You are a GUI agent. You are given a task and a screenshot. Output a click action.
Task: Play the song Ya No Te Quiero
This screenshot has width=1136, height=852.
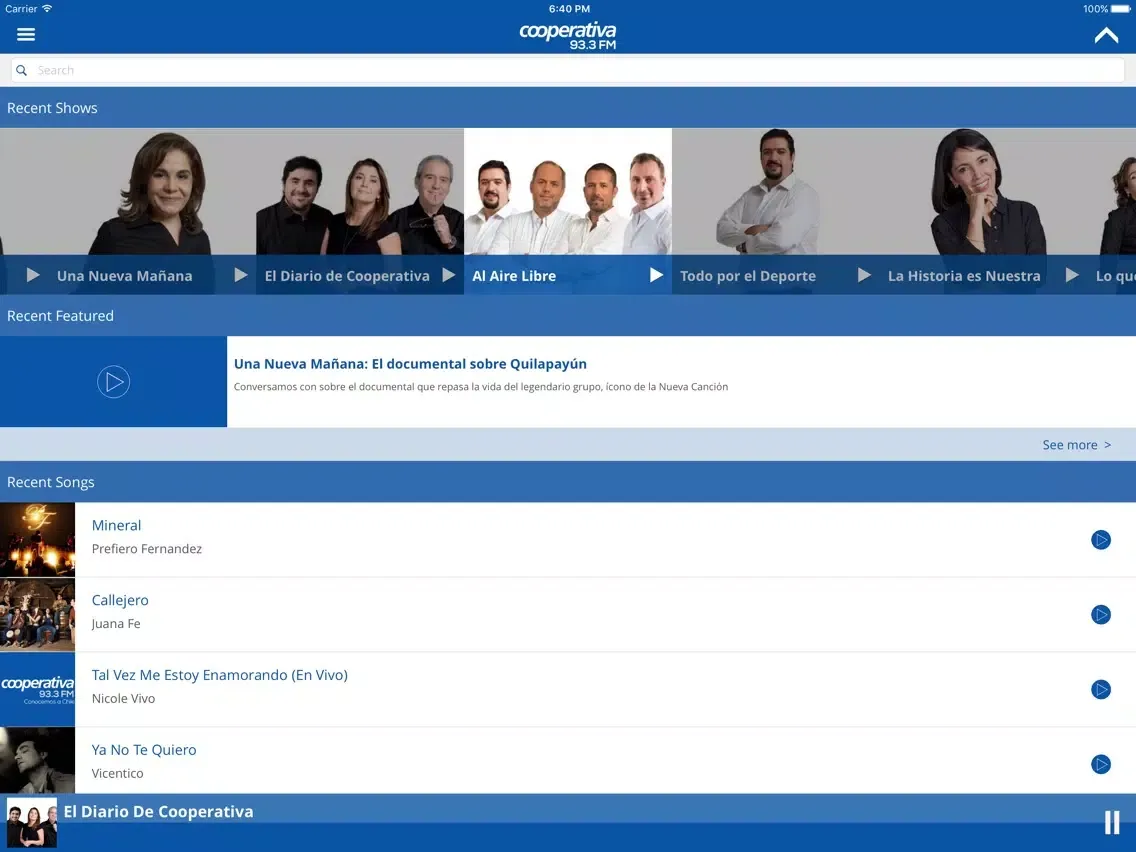pyautogui.click(x=1100, y=764)
